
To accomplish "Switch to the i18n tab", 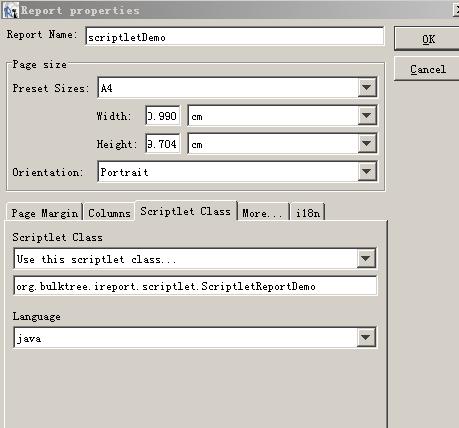I will click(308, 212).
